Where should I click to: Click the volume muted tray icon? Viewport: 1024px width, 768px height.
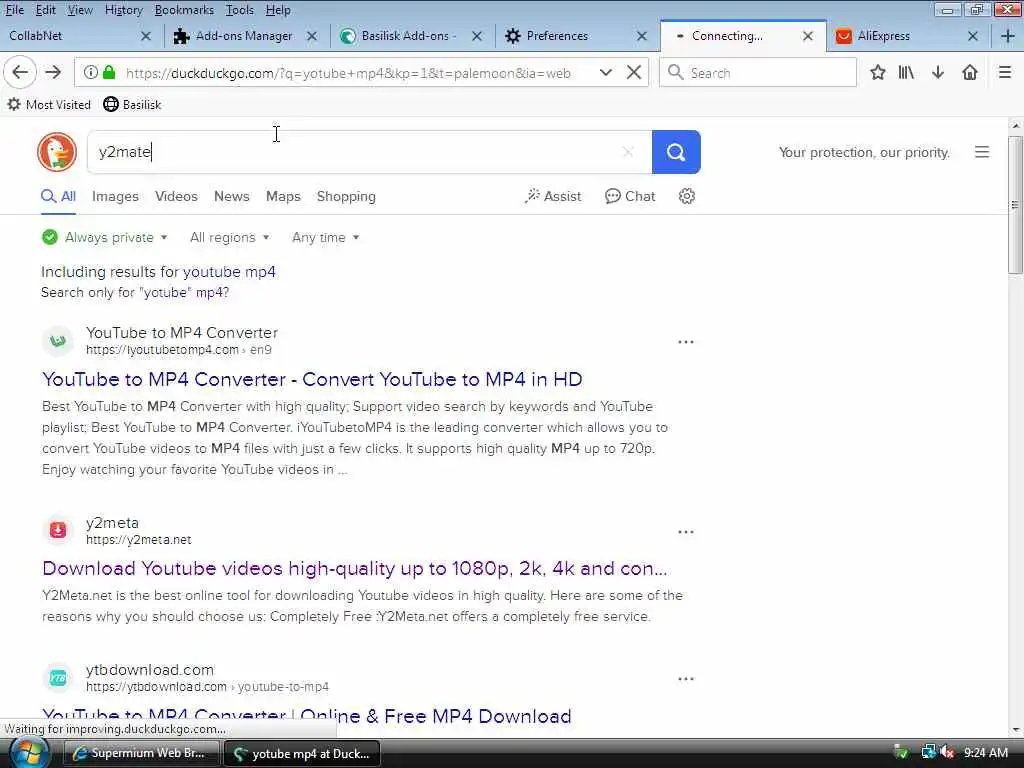coord(948,753)
